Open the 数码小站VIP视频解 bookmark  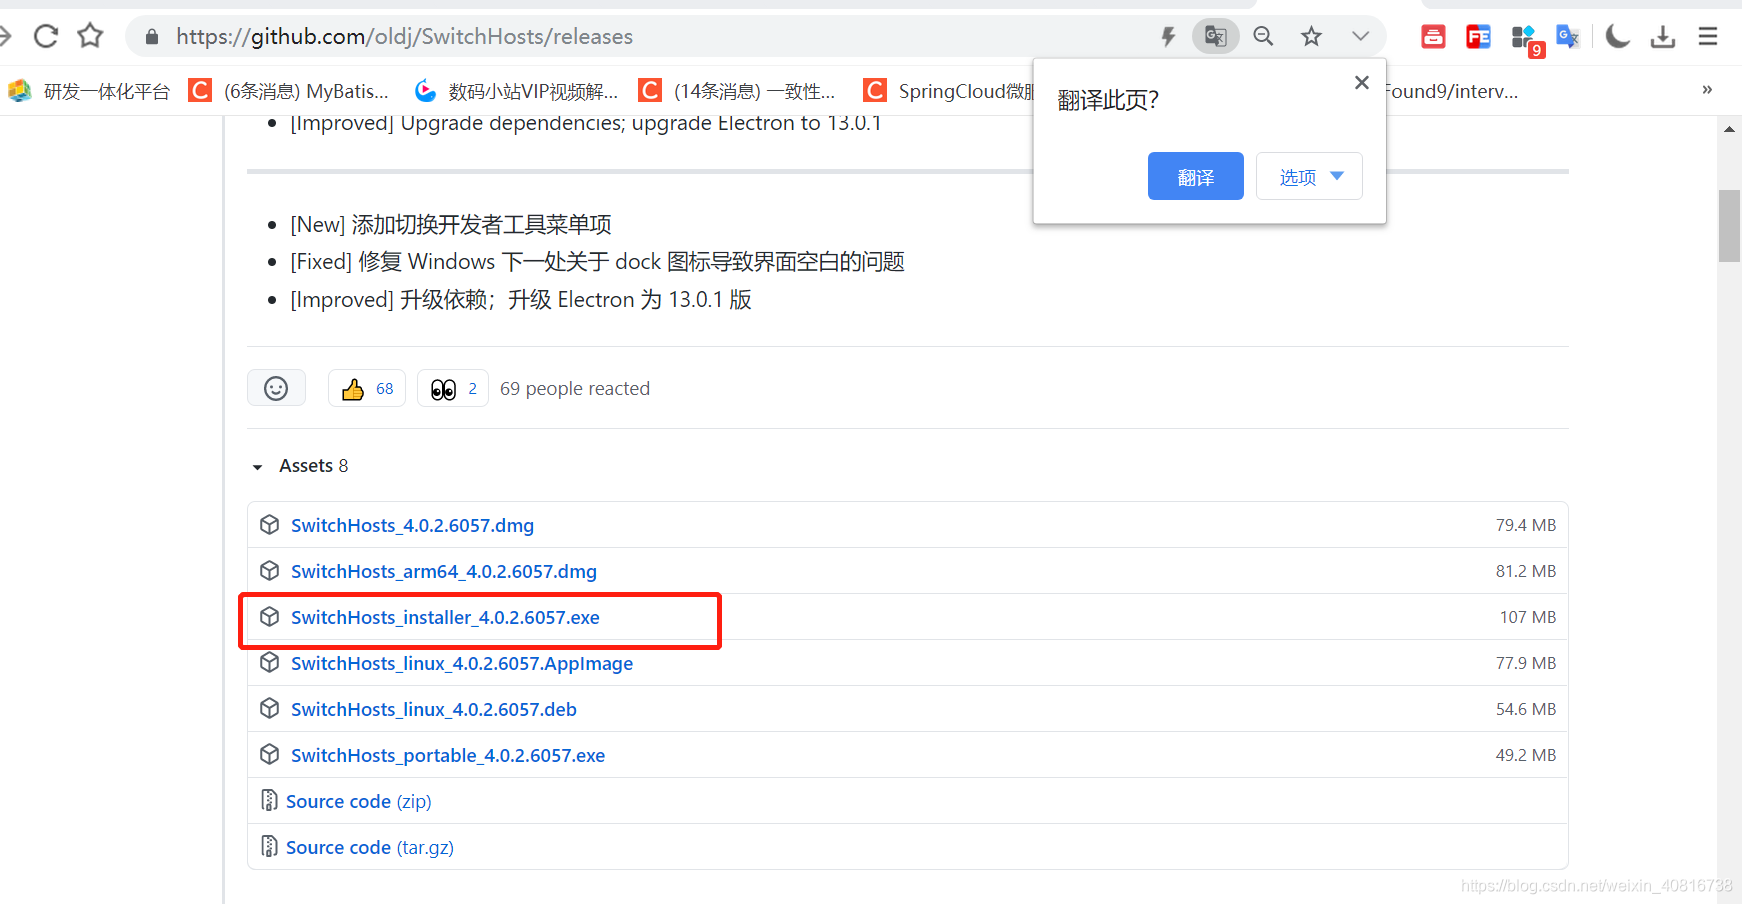516,91
